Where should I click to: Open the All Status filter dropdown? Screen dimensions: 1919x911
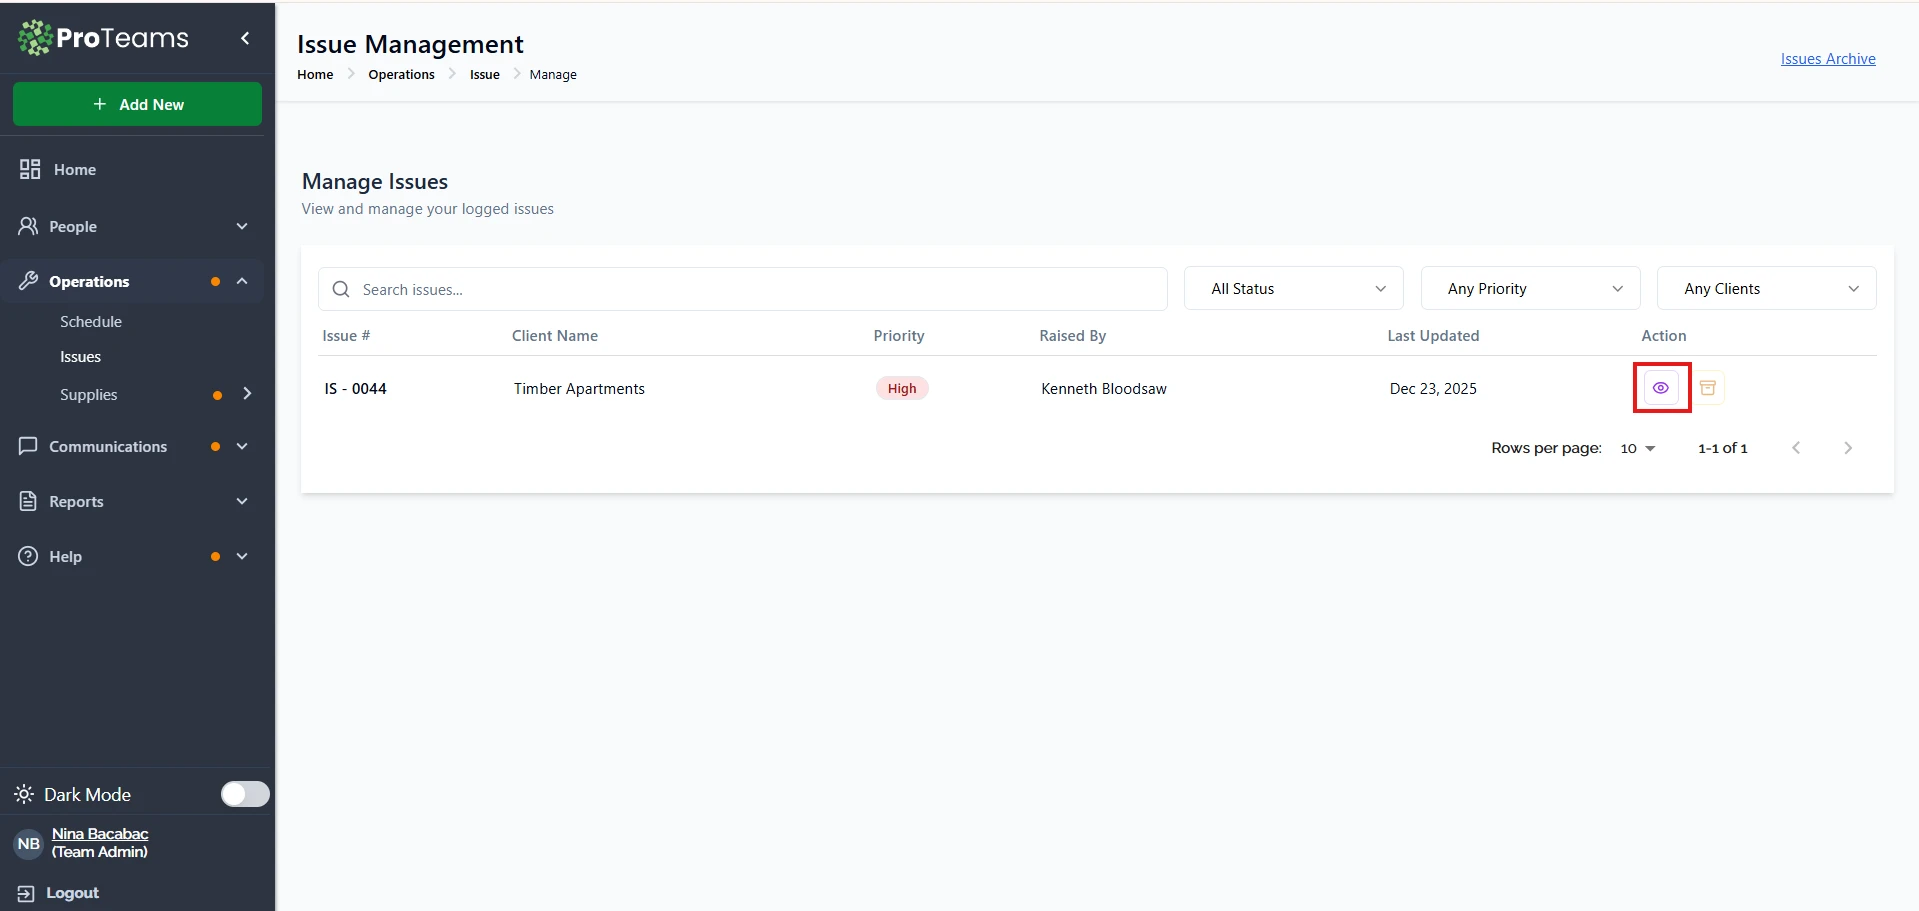pyautogui.click(x=1293, y=289)
